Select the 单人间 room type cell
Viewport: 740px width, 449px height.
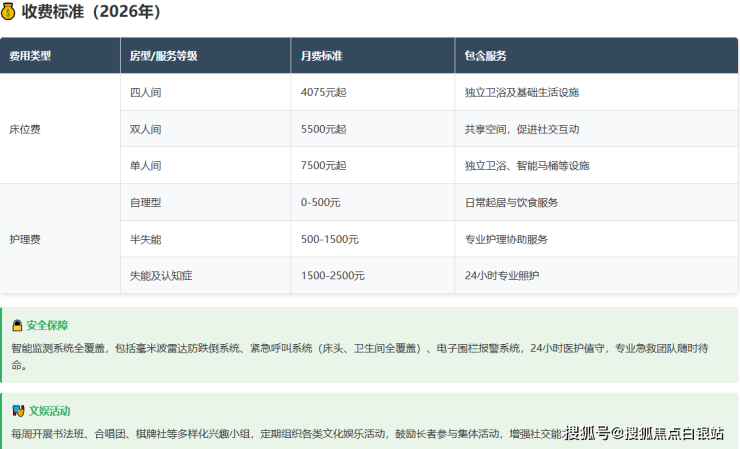click(145, 165)
